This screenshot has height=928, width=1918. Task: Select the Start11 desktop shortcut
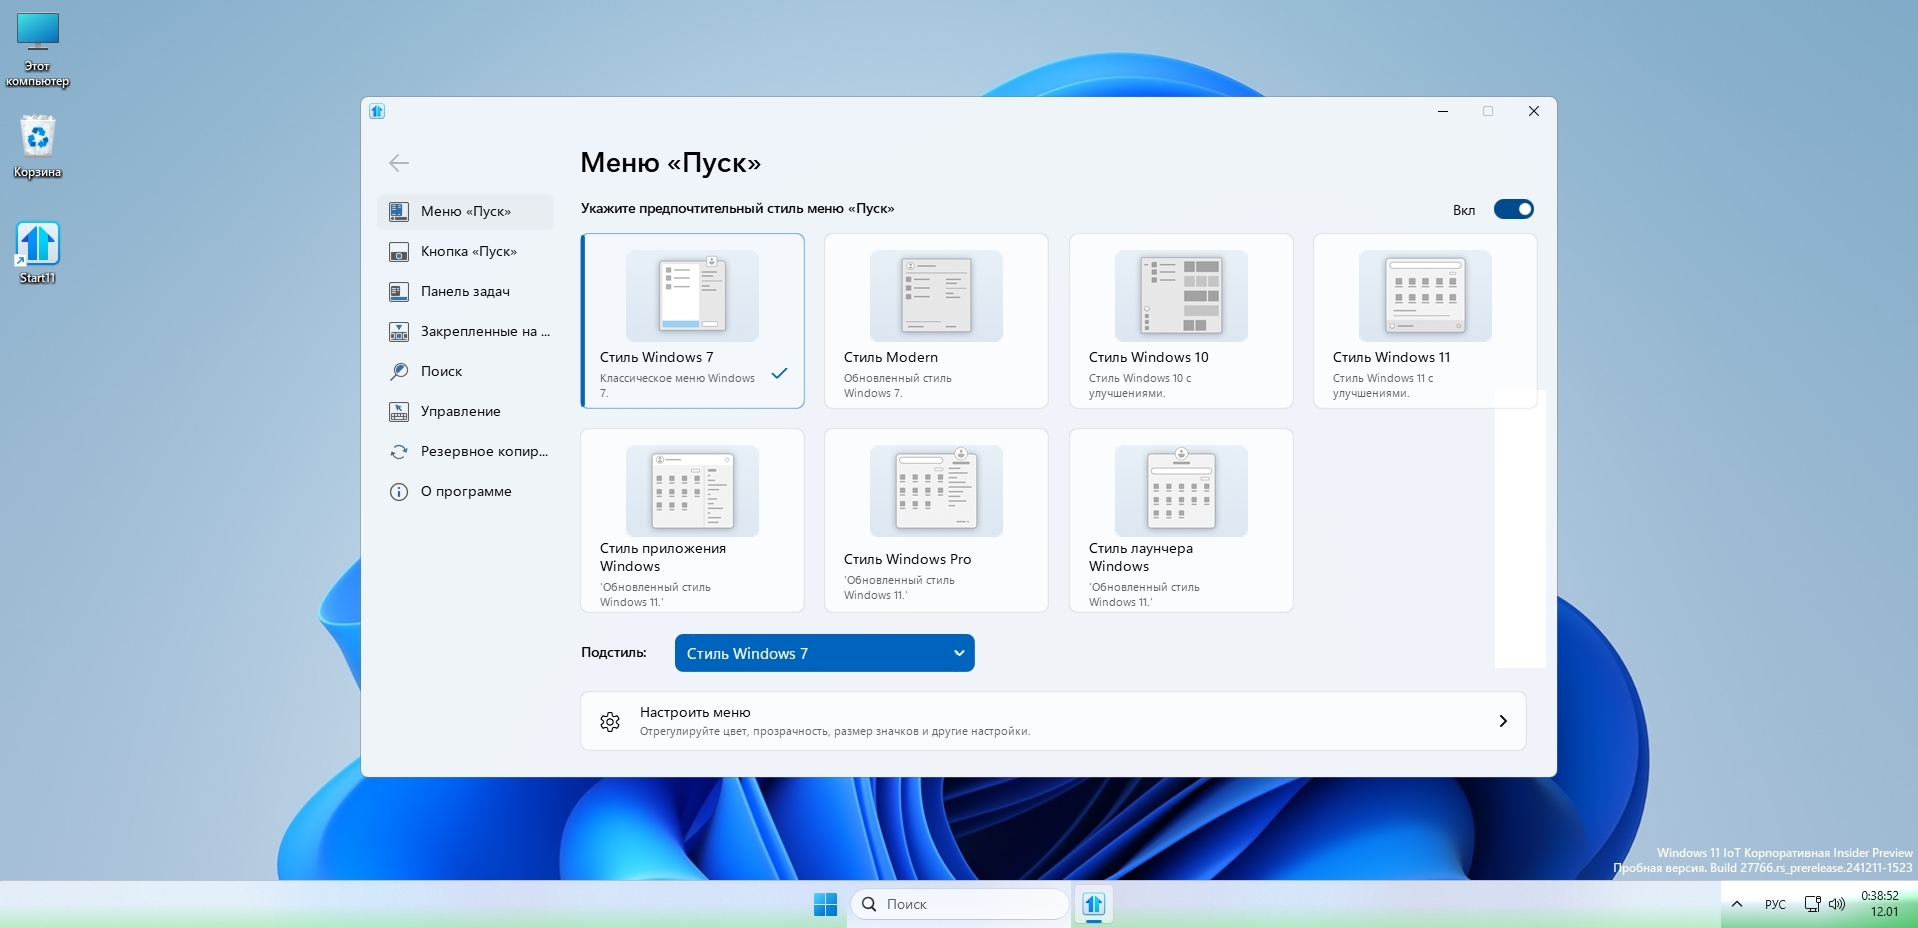click(38, 252)
